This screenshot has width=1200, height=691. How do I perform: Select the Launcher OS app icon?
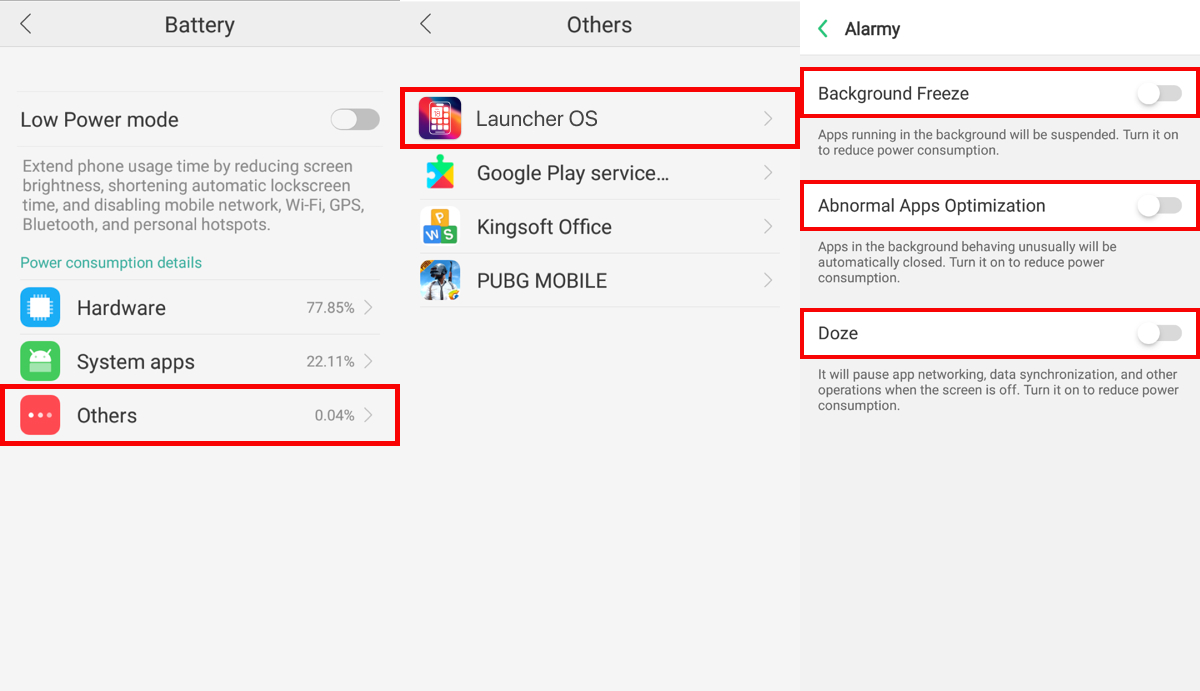pyautogui.click(x=440, y=119)
